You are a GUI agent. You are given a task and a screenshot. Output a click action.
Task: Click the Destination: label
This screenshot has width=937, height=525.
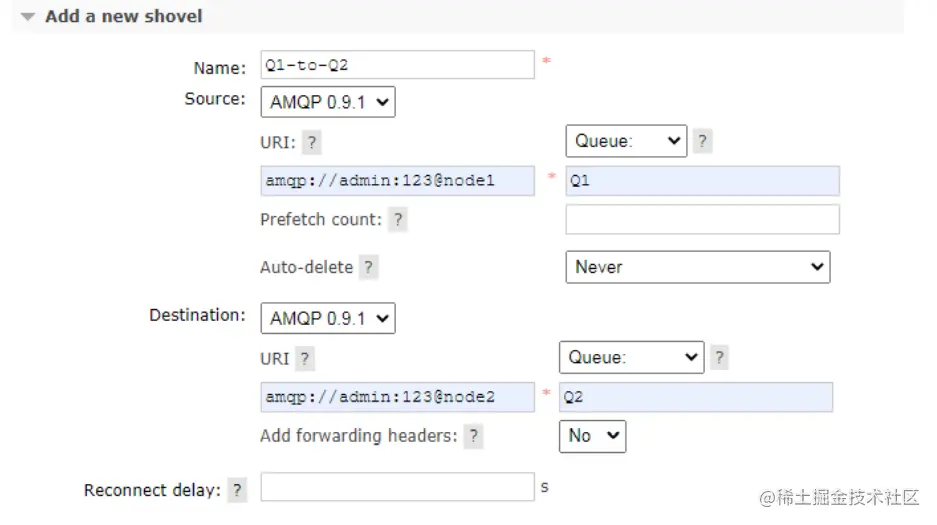click(x=197, y=315)
